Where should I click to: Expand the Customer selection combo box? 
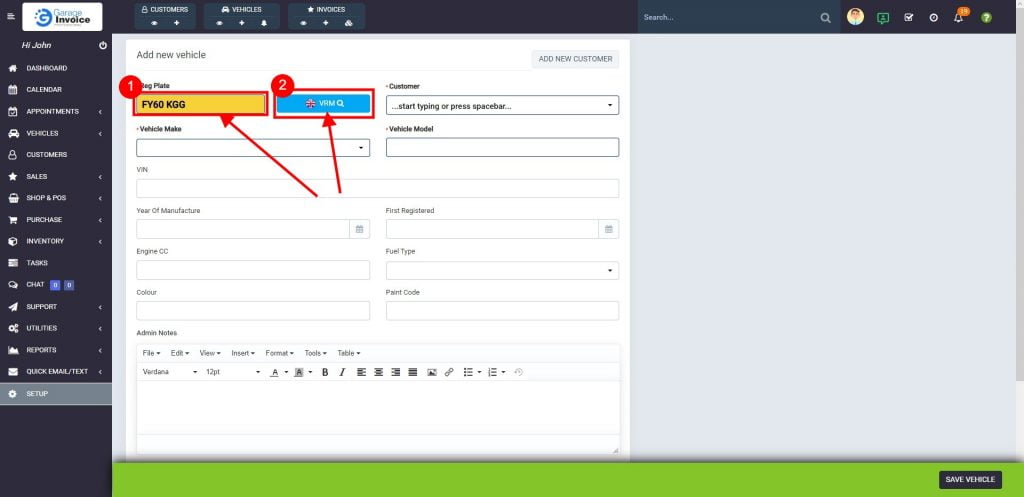(x=502, y=105)
